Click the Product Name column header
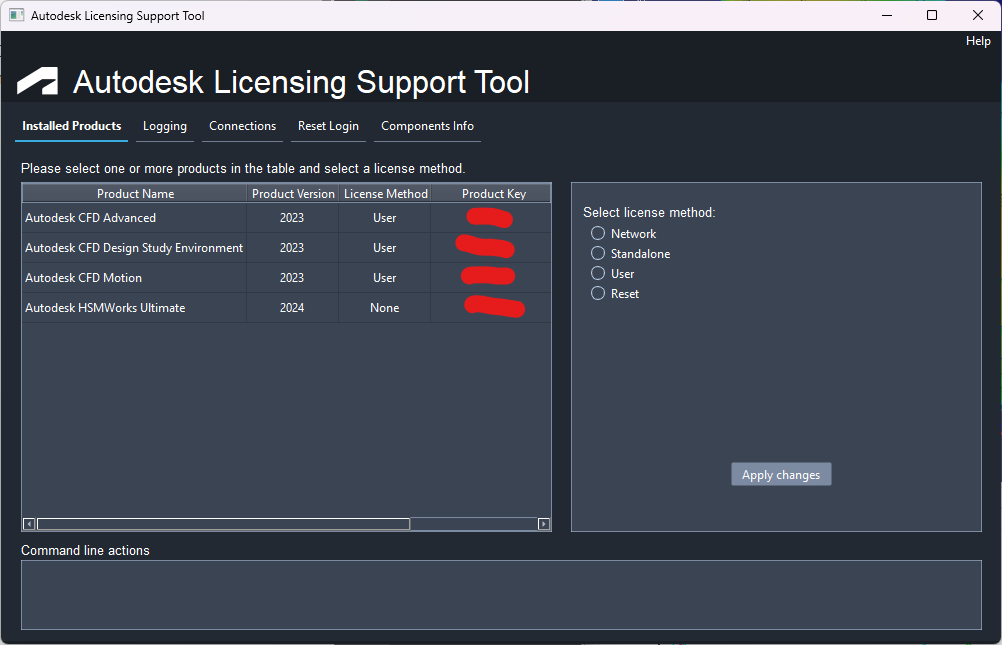The height and width of the screenshot is (645, 1002). (x=134, y=193)
